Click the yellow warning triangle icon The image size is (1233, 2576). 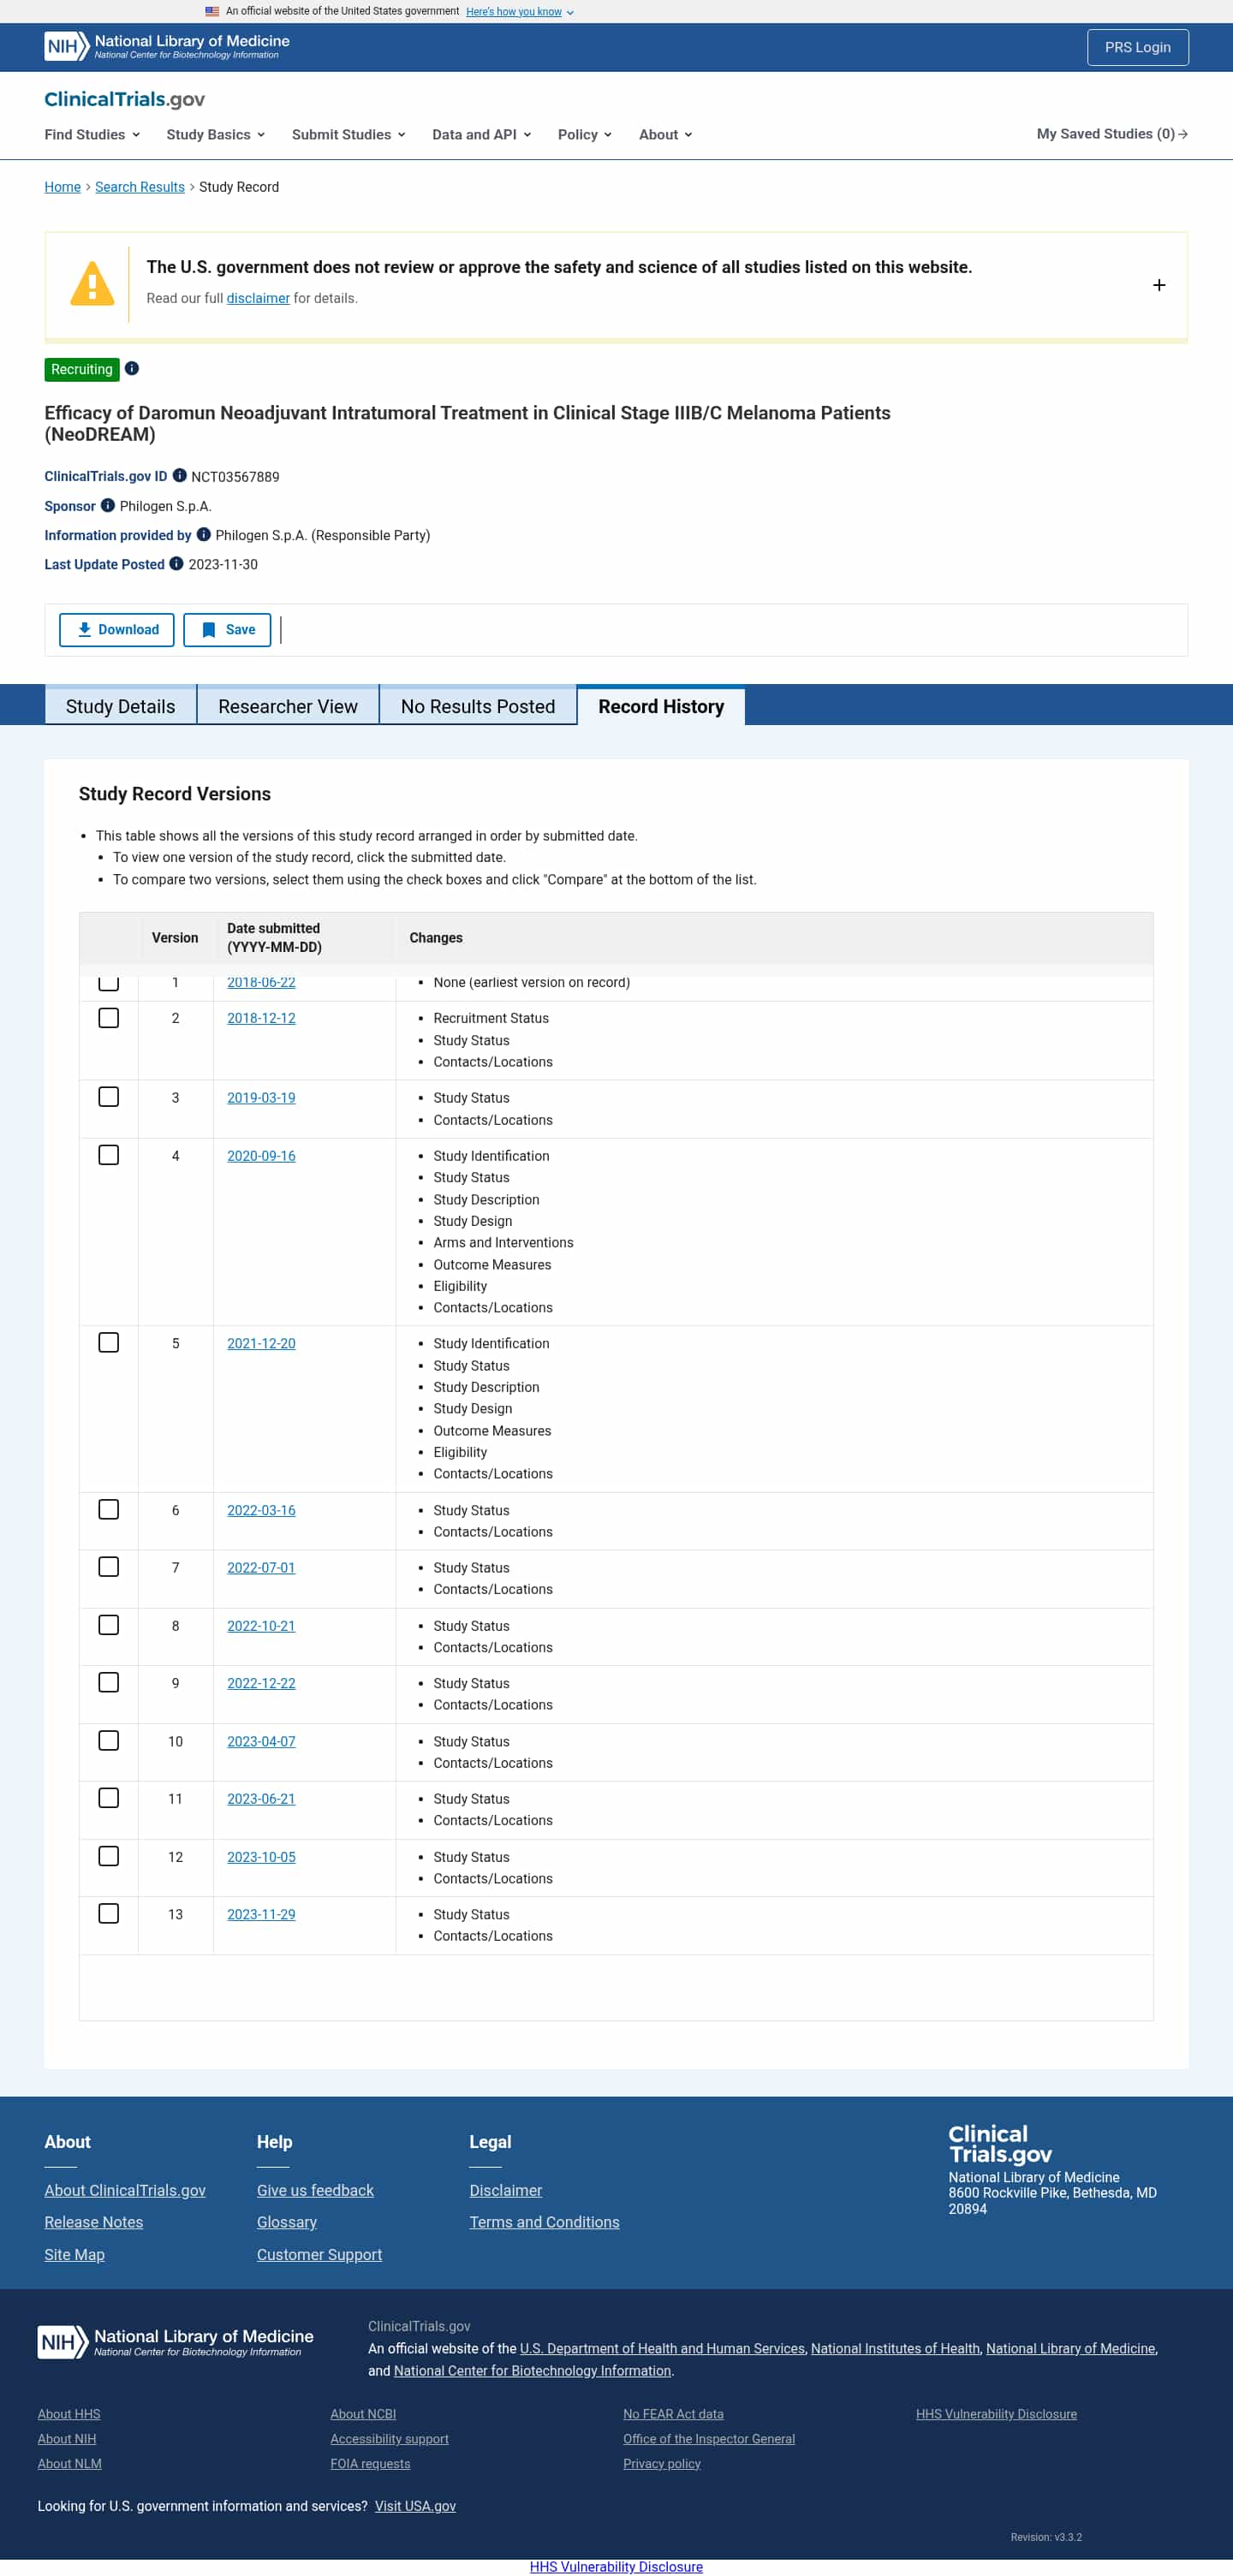click(92, 284)
